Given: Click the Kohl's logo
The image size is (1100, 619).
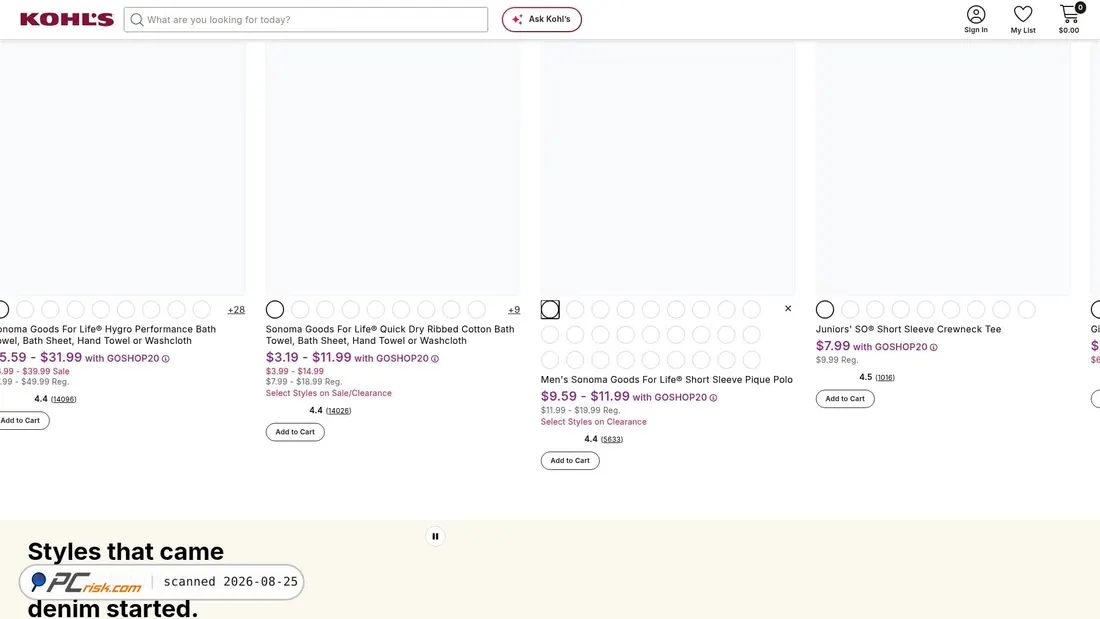Looking at the screenshot, I should point(67,19).
